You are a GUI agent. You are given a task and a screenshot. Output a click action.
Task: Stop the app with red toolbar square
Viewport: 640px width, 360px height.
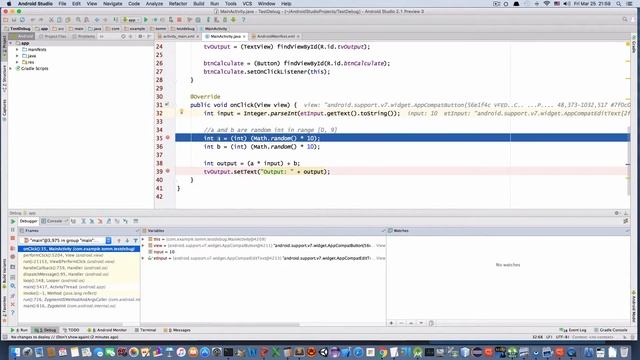[x=179, y=20]
